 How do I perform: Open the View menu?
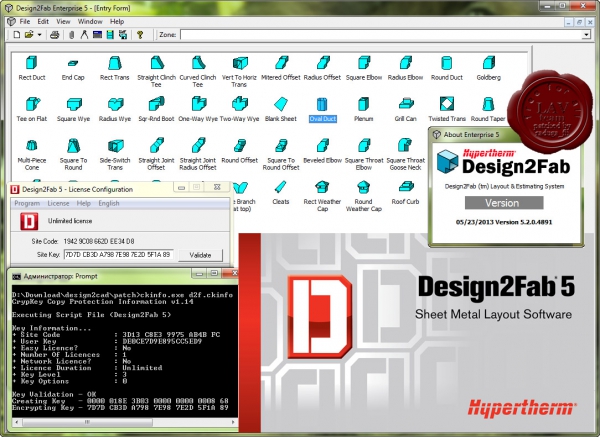click(x=63, y=21)
